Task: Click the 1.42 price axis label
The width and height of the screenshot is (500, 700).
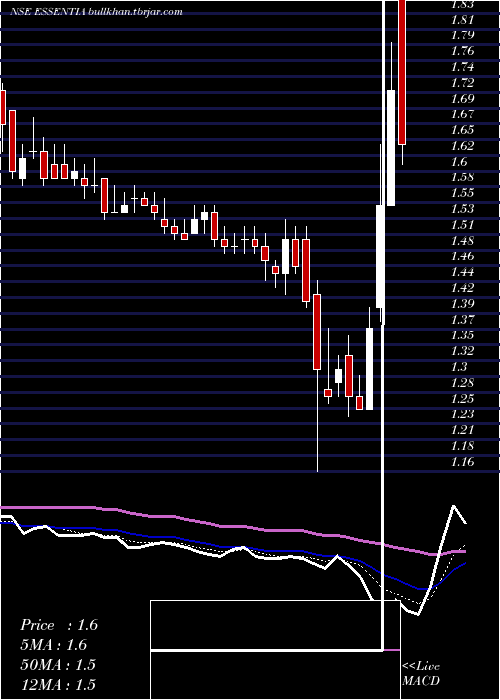Action: point(462,288)
